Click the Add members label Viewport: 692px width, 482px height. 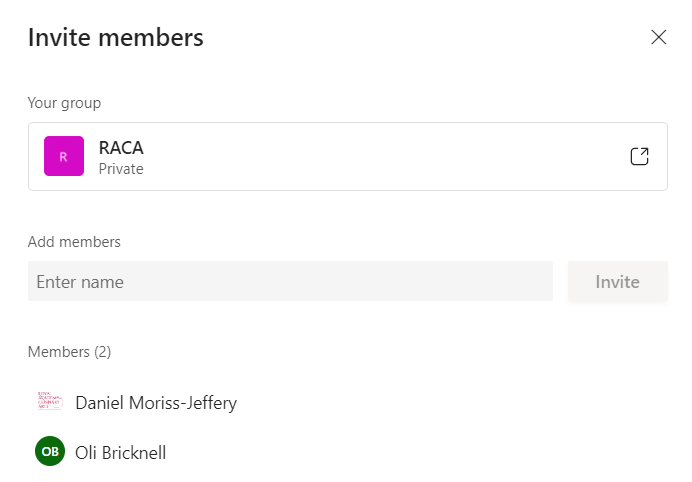click(x=74, y=242)
